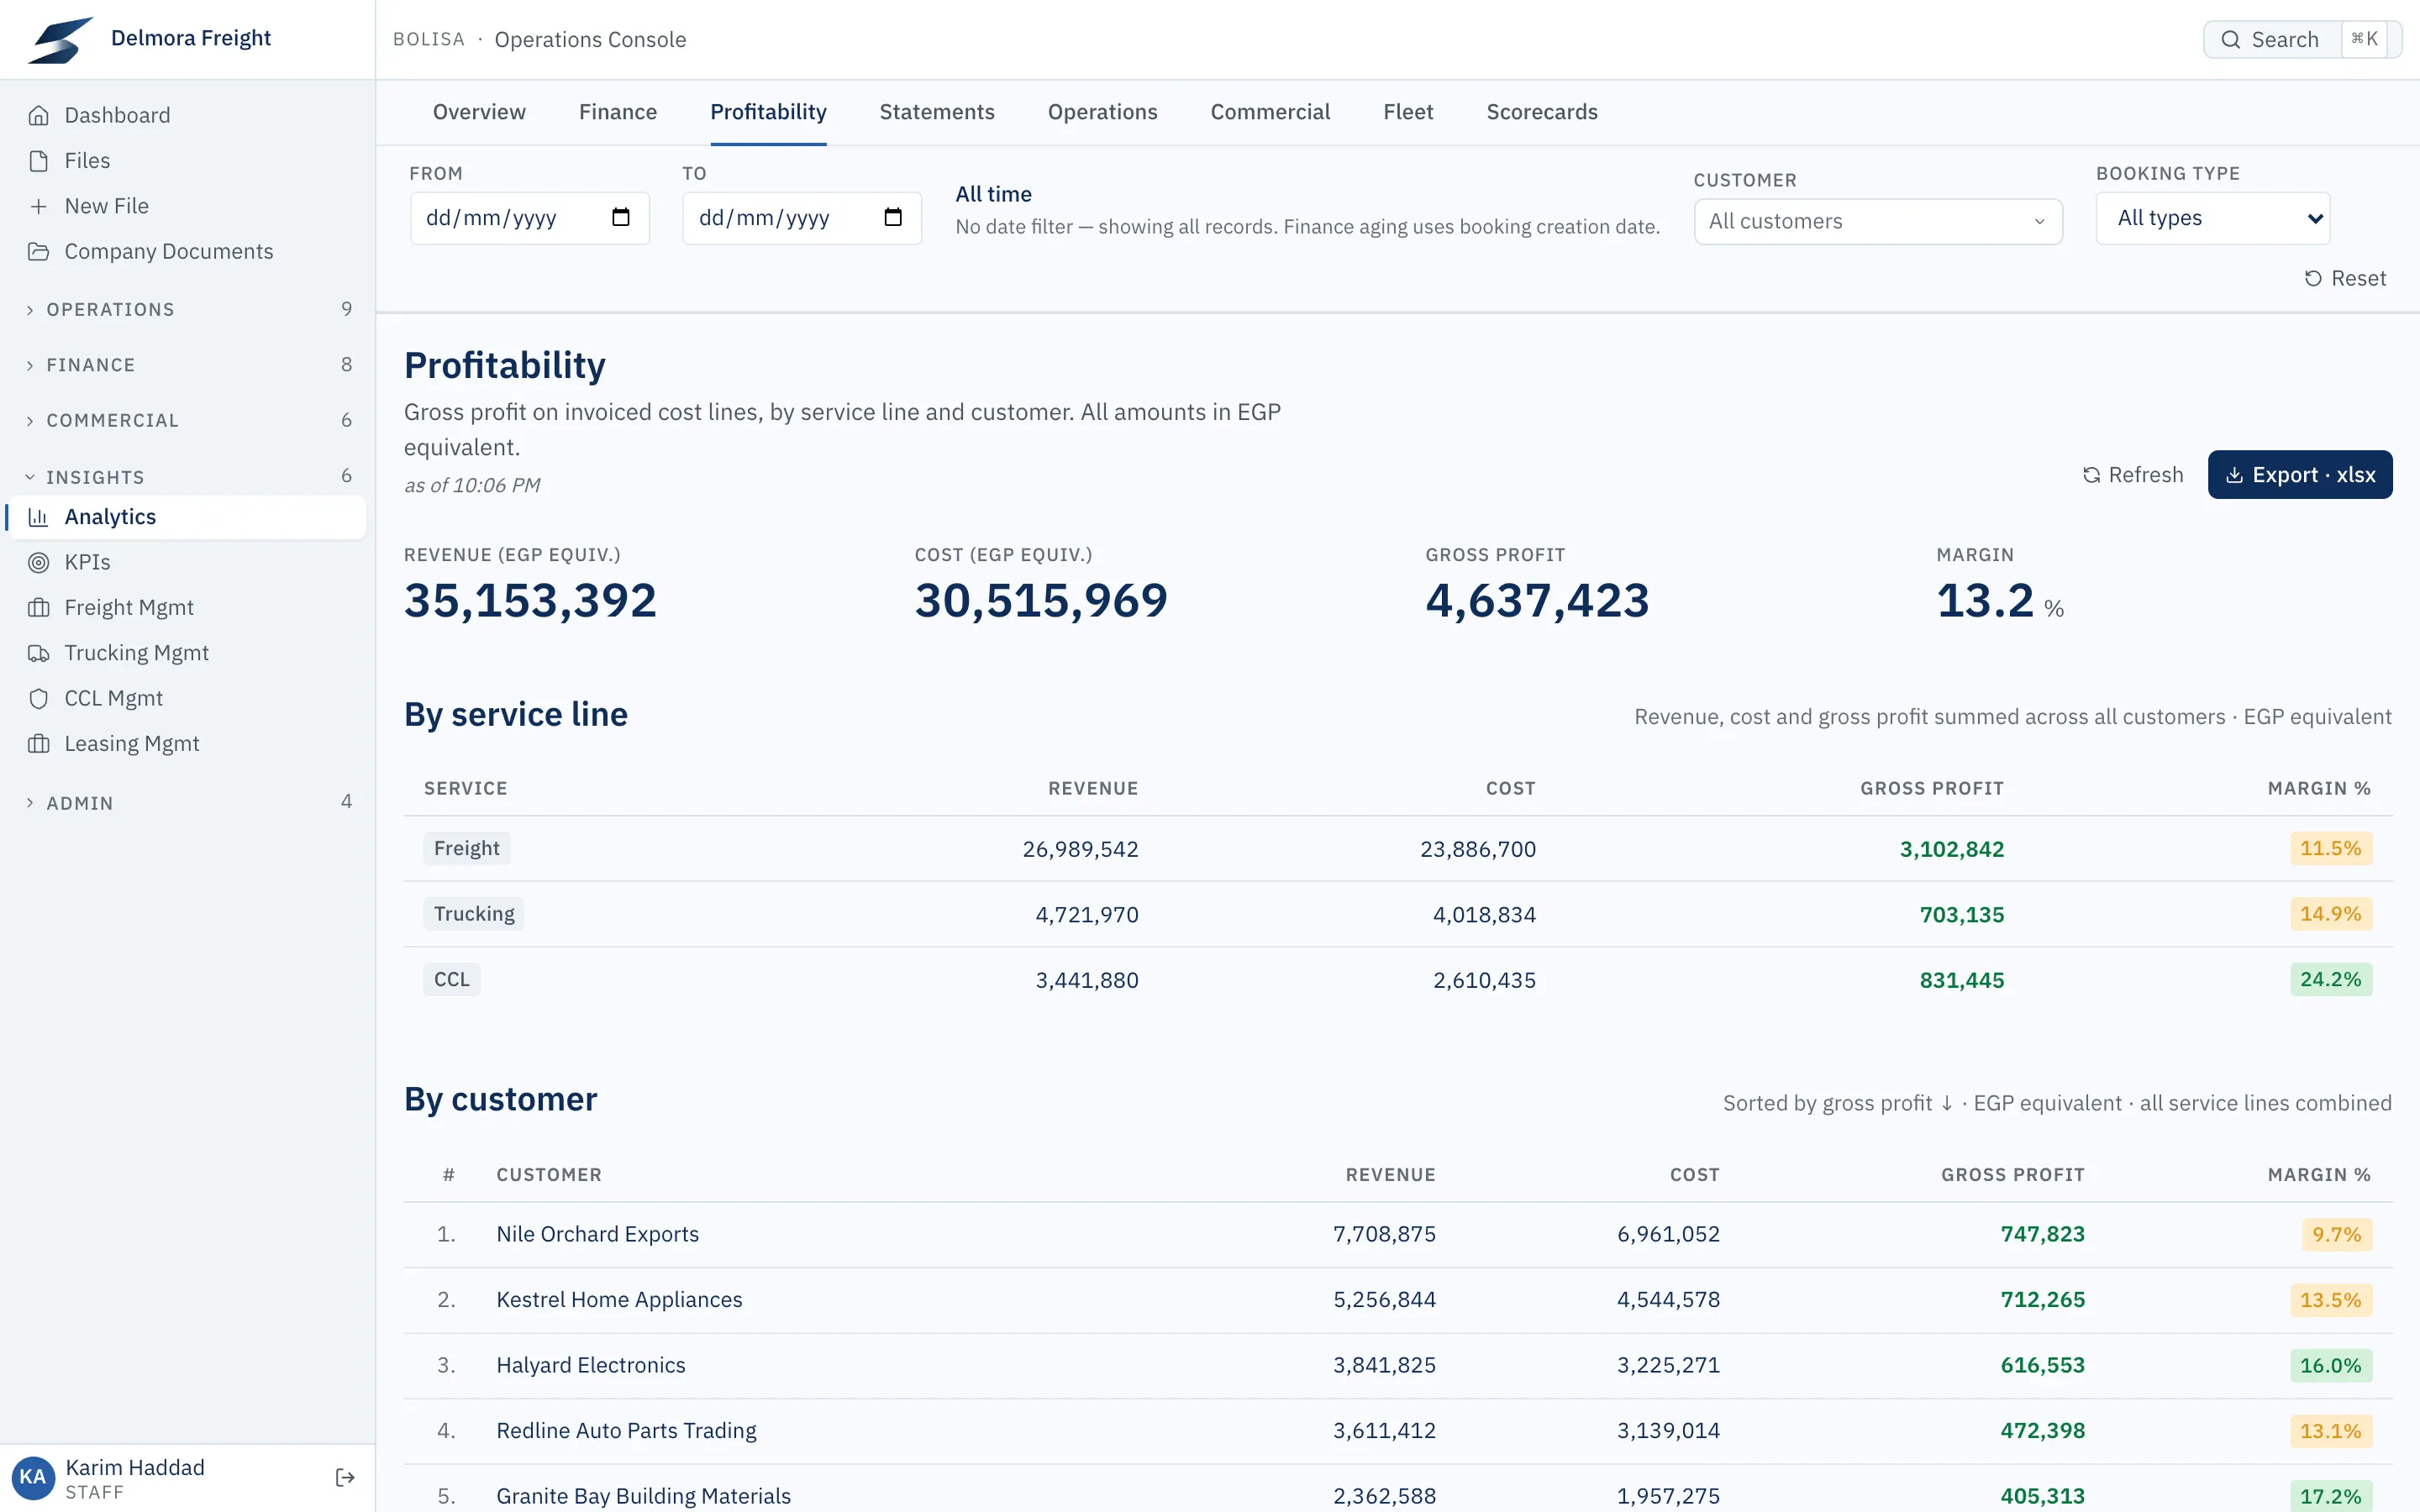Click the Delmora Freight logo
Screen dimensions: 2420x1512
tap(61, 39)
